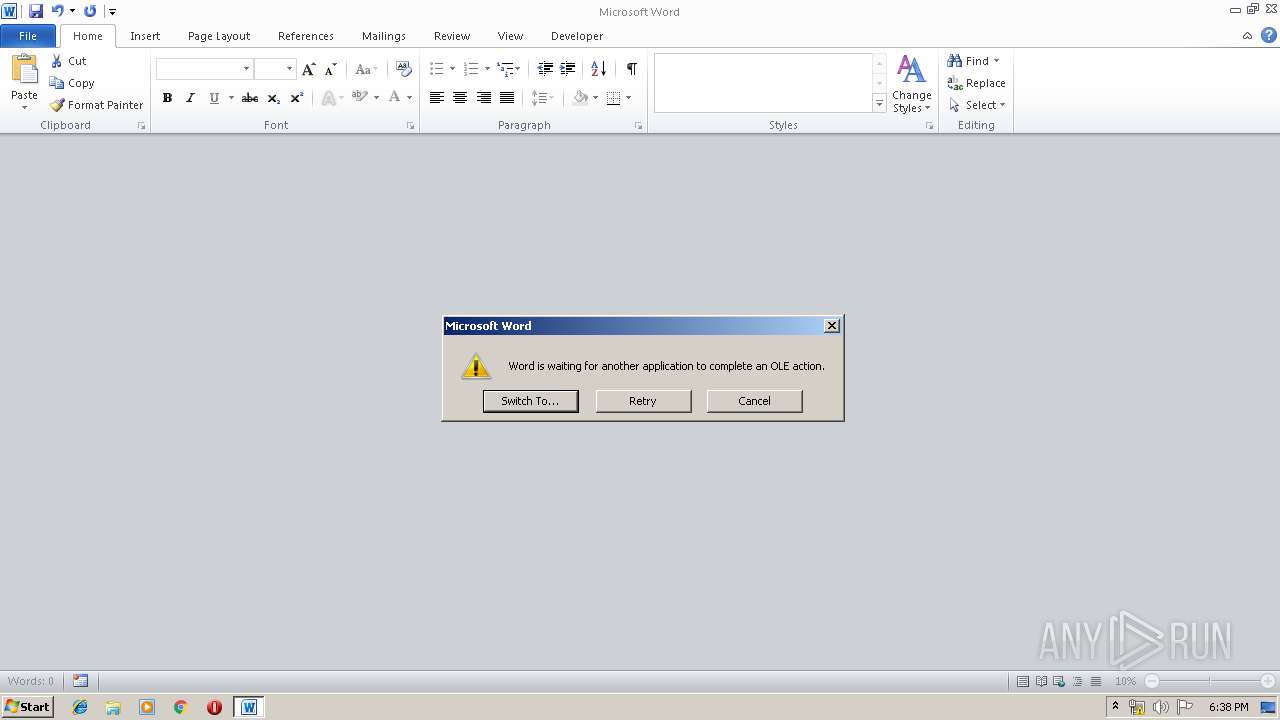Image resolution: width=1280 pixels, height=720 pixels.
Task: Switch to the View tab
Action: tap(510, 36)
